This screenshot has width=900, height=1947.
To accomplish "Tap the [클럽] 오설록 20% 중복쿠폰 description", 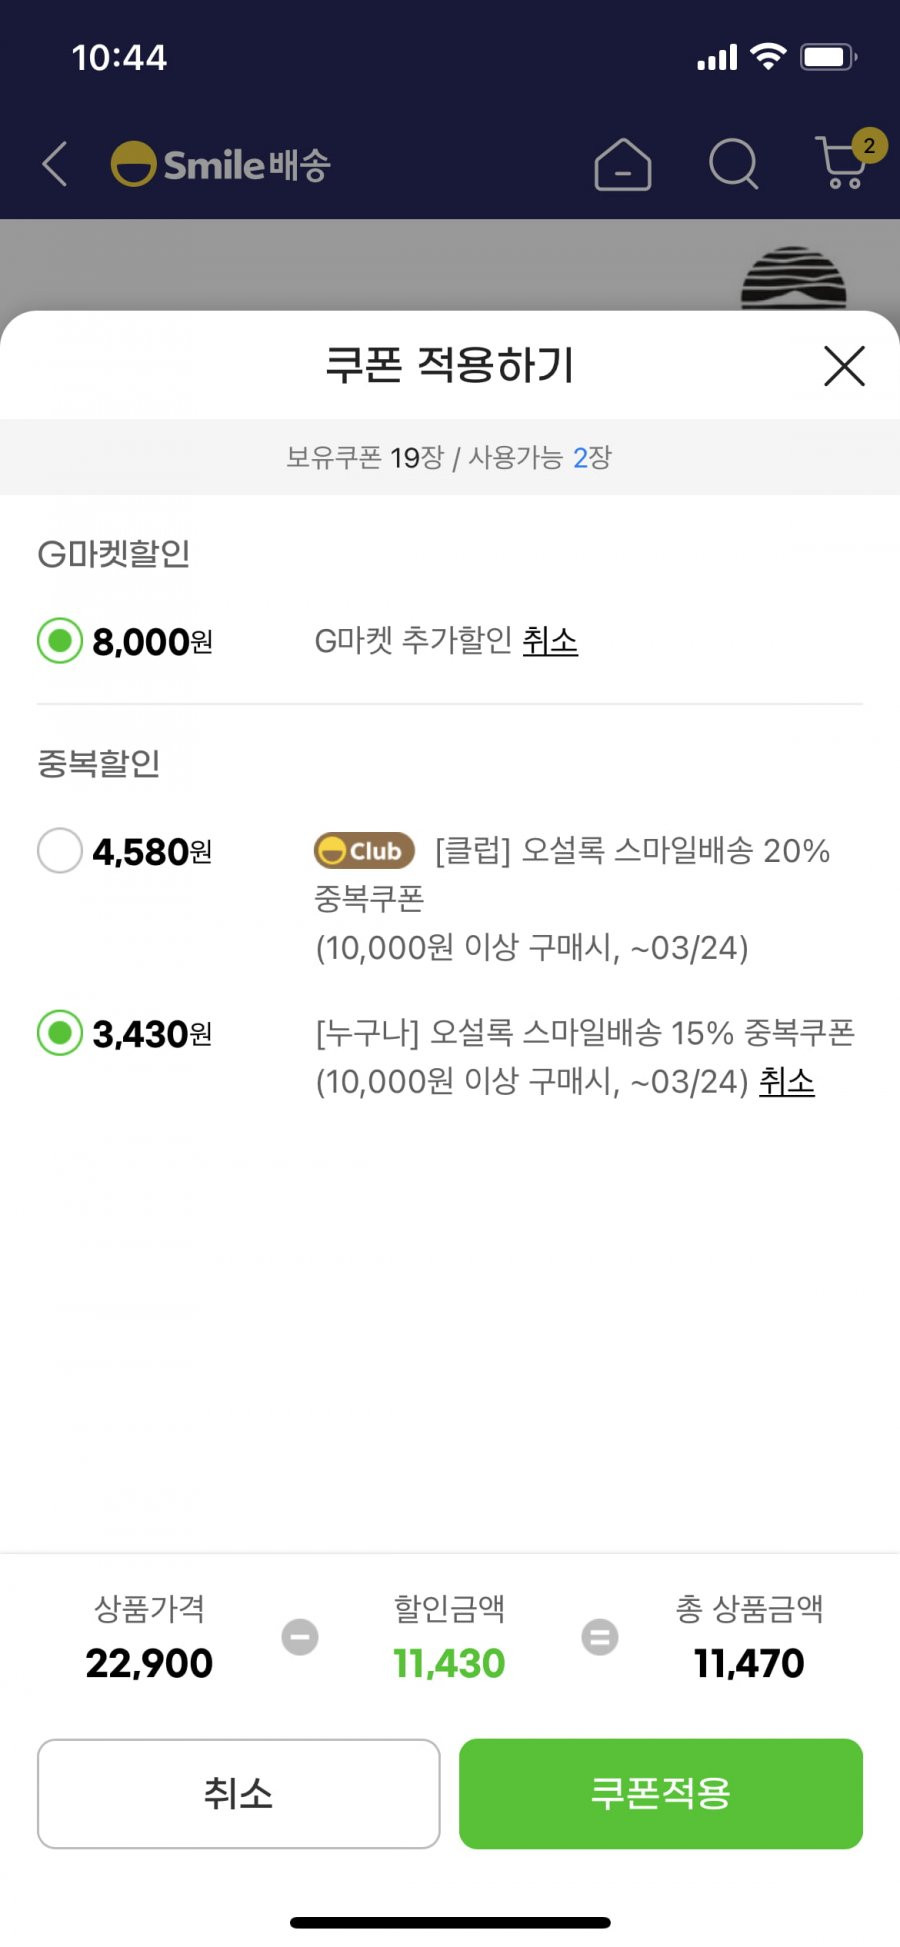I will (x=572, y=898).
